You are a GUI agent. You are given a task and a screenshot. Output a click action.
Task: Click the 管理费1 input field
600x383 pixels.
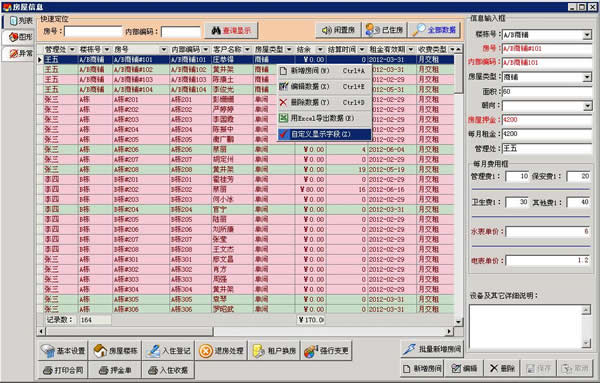coord(517,176)
